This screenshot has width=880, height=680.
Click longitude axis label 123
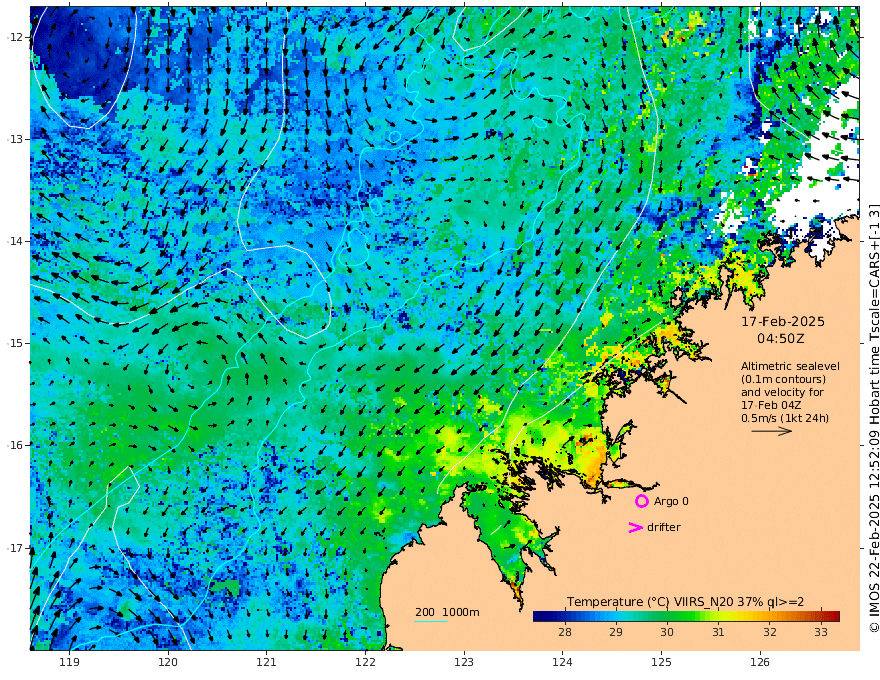(464, 662)
